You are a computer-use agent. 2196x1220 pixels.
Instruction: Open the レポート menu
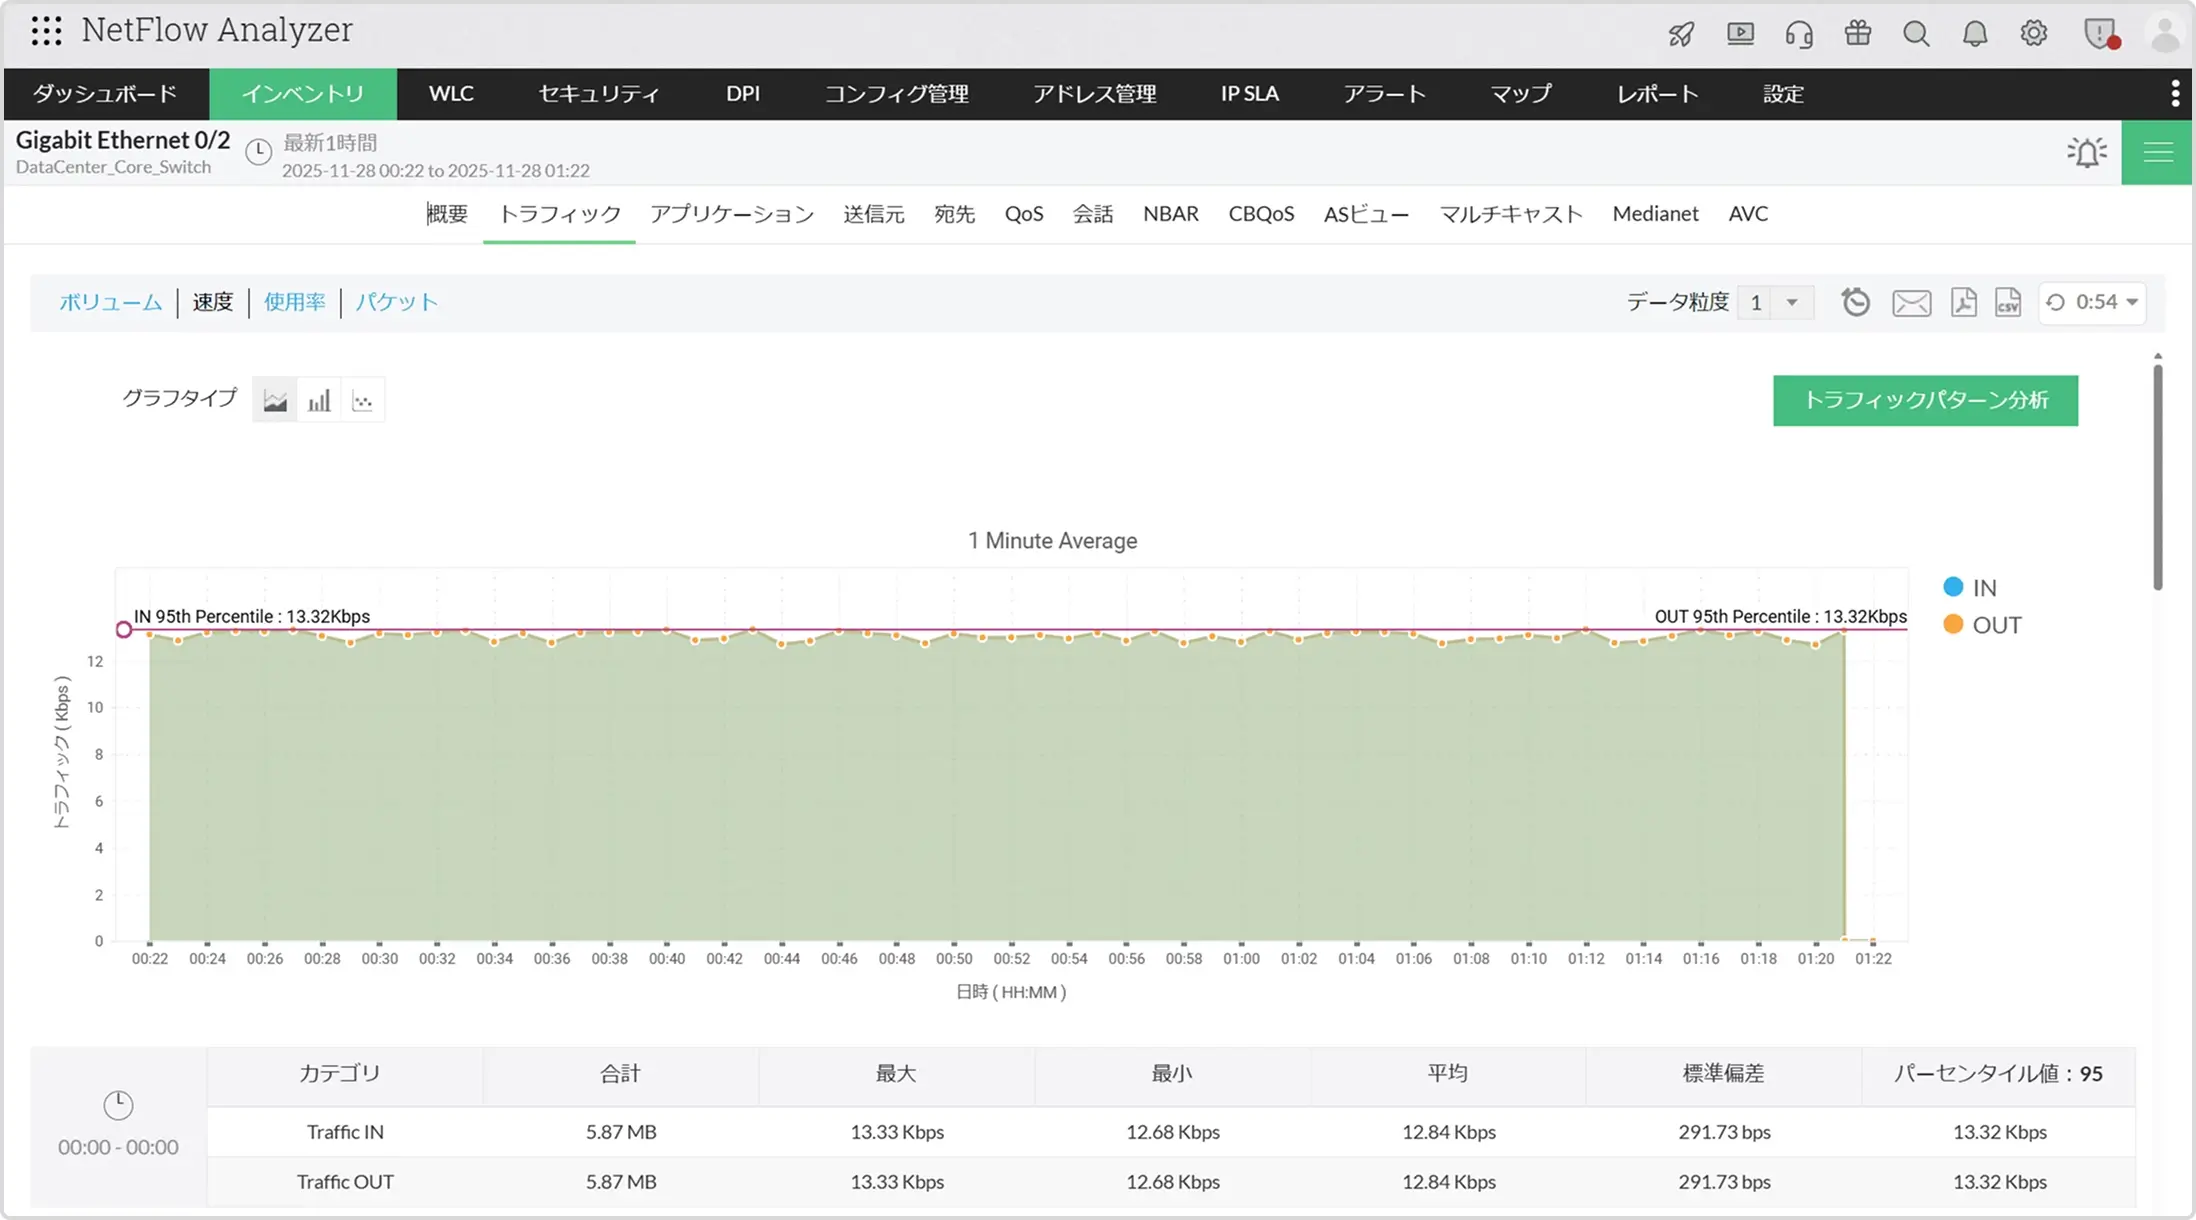coord(1658,94)
